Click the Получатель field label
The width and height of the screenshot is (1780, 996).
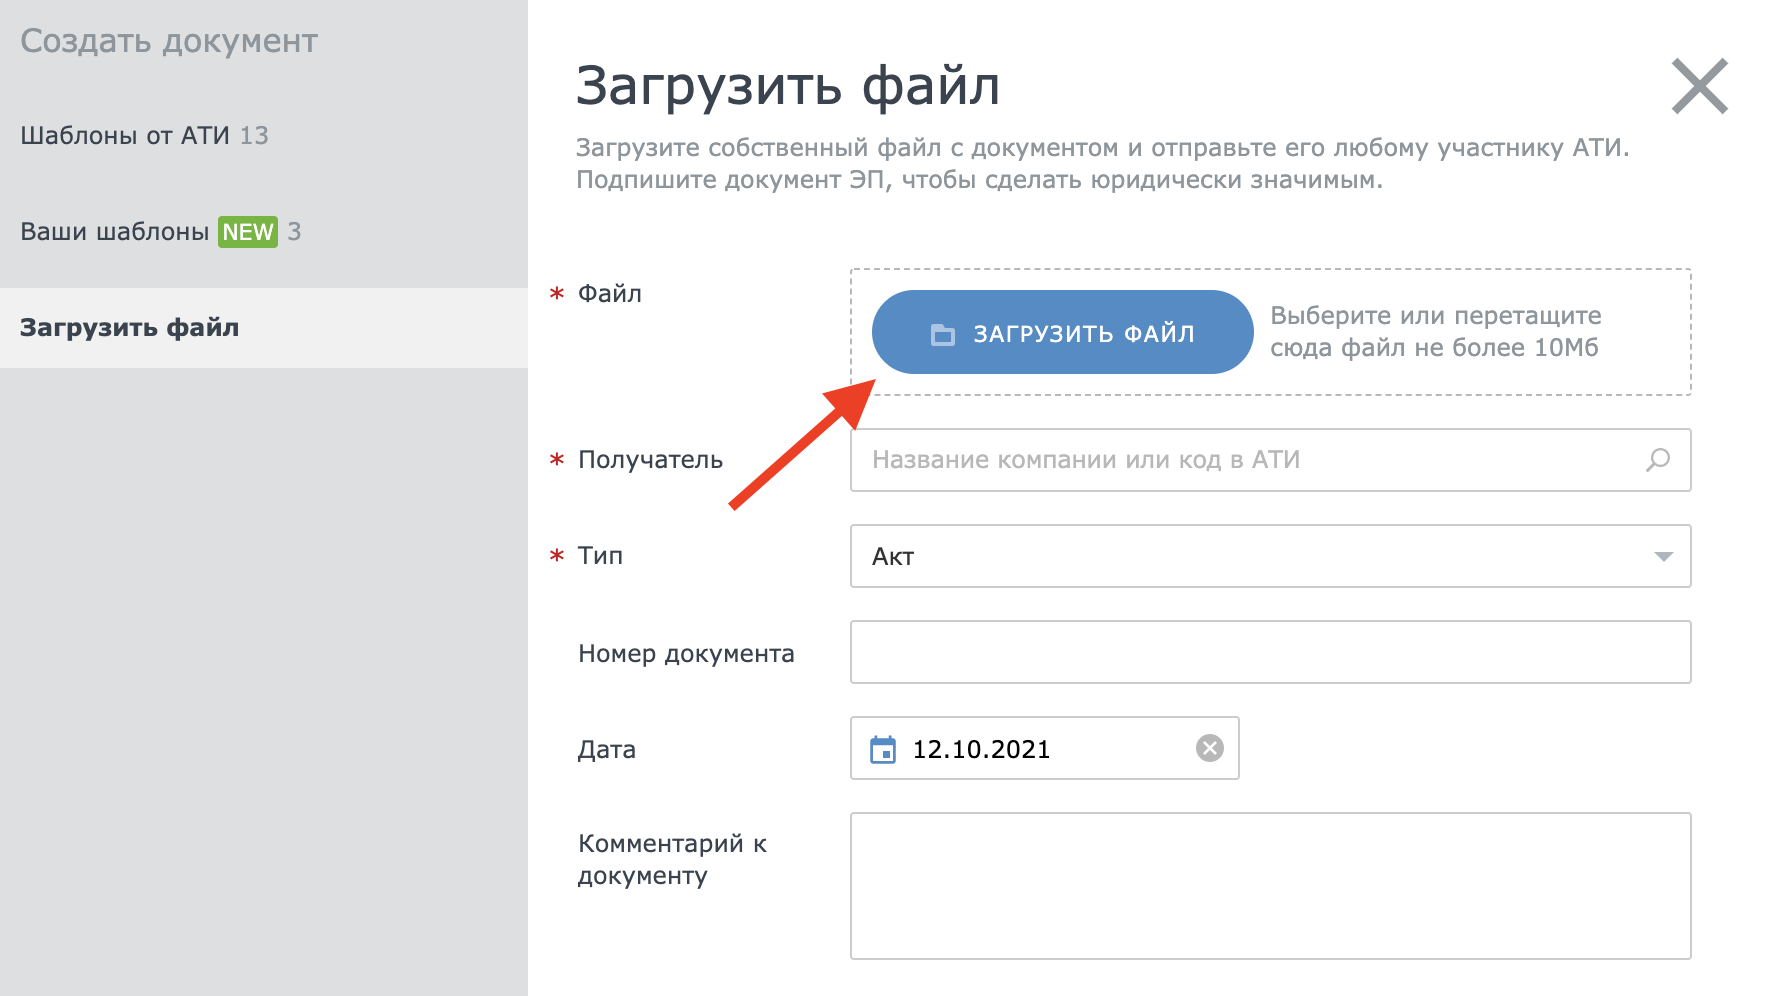pyautogui.click(x=650, y=460)
